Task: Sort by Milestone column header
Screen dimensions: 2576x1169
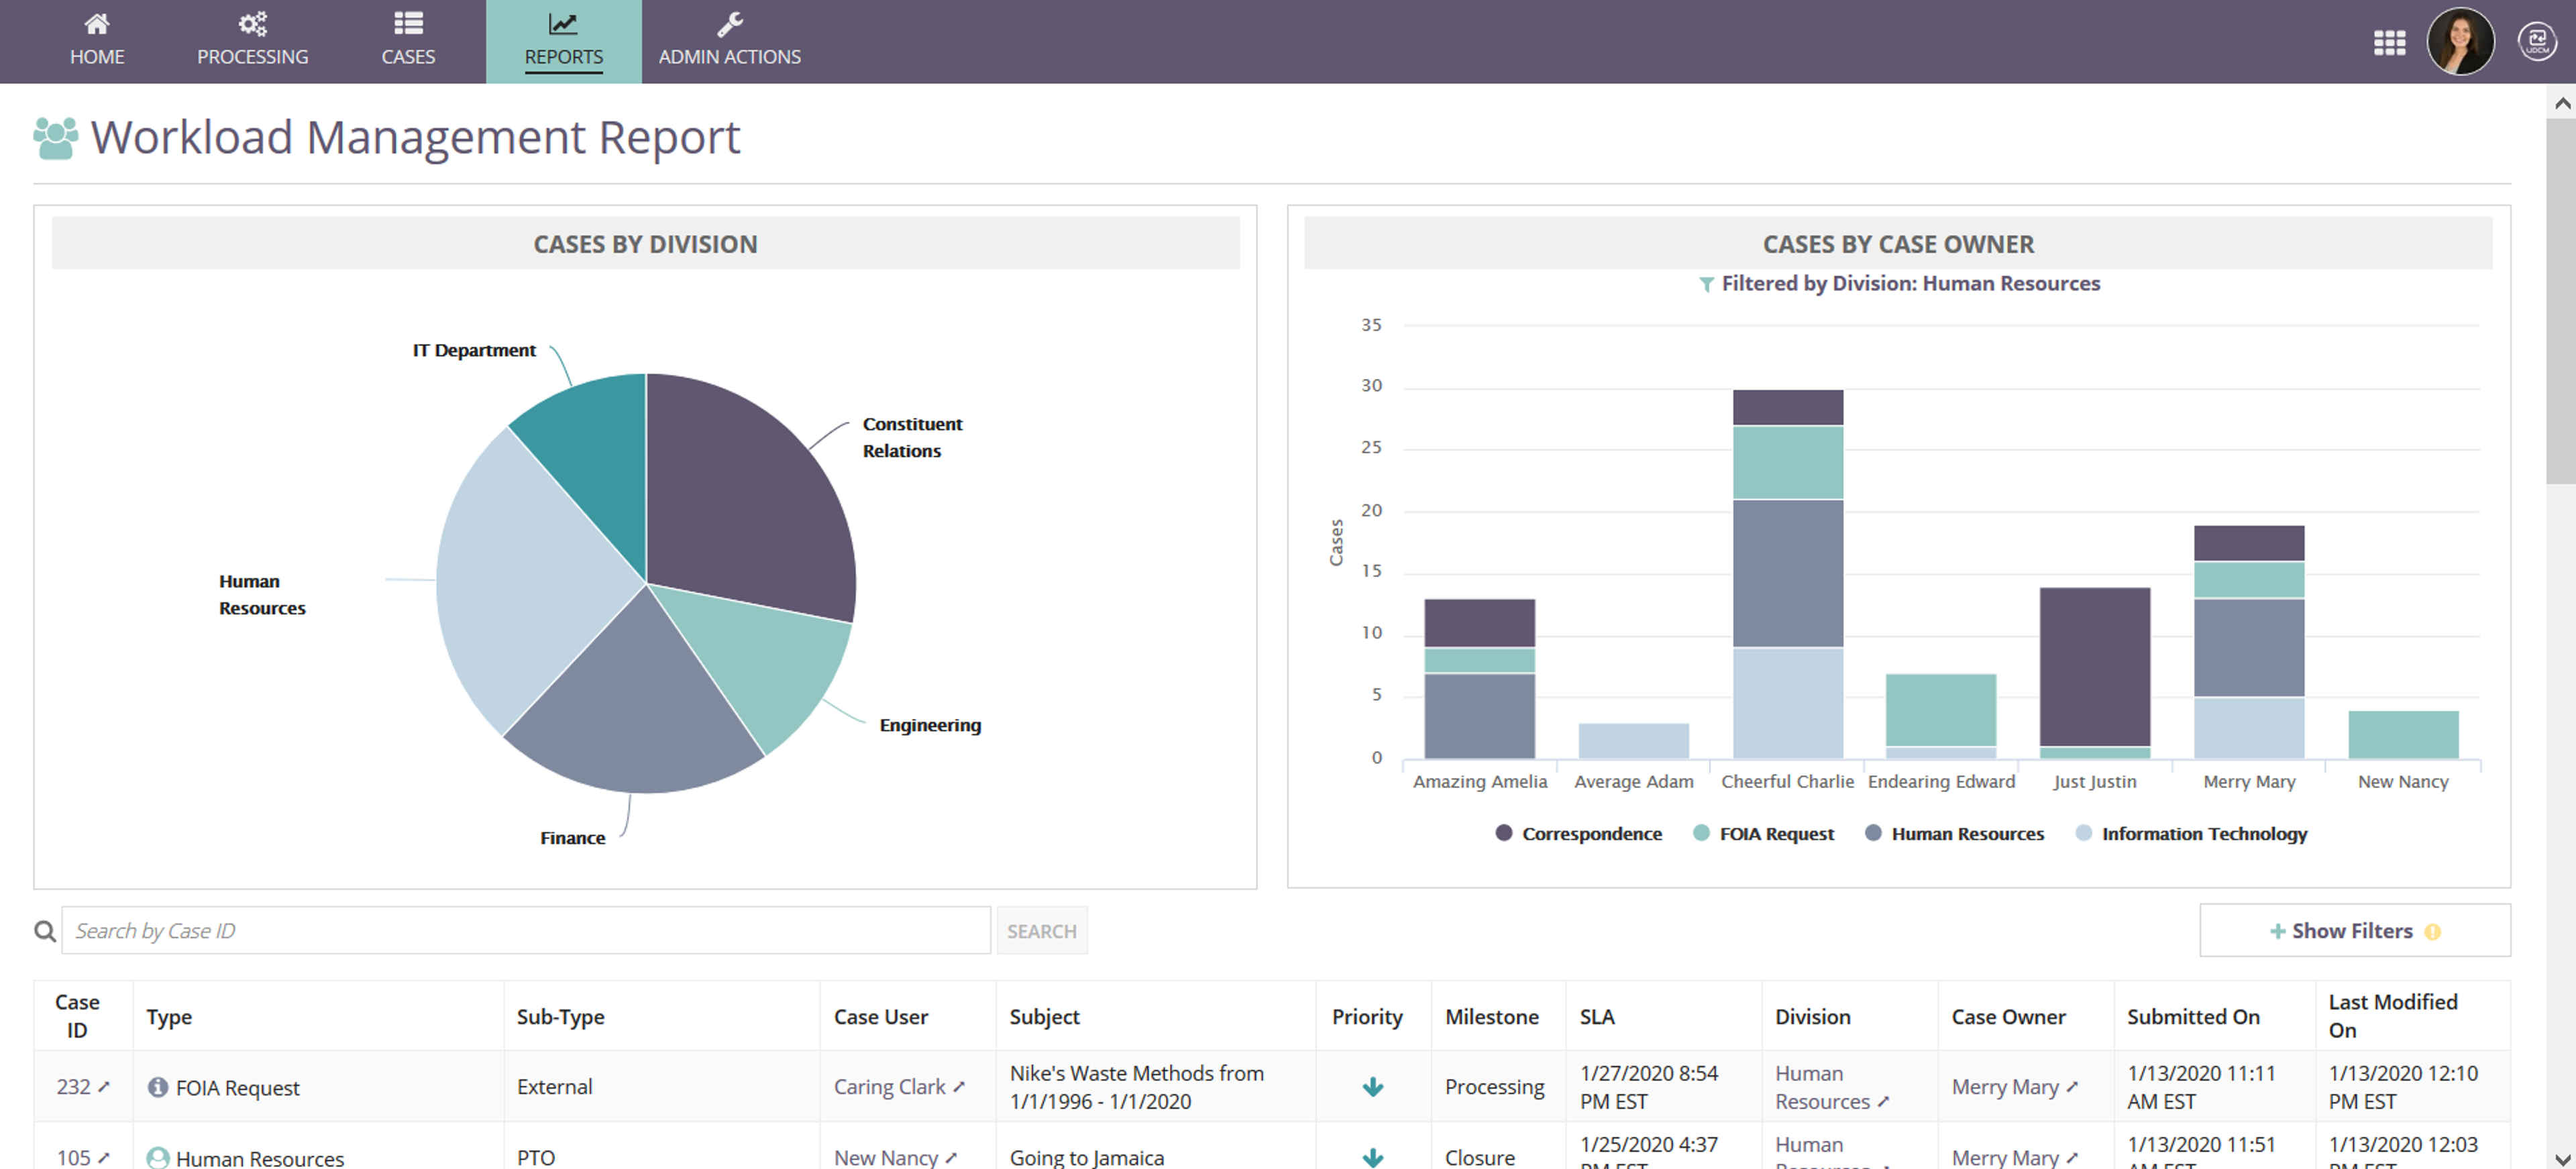Action: [1491, 1016]
